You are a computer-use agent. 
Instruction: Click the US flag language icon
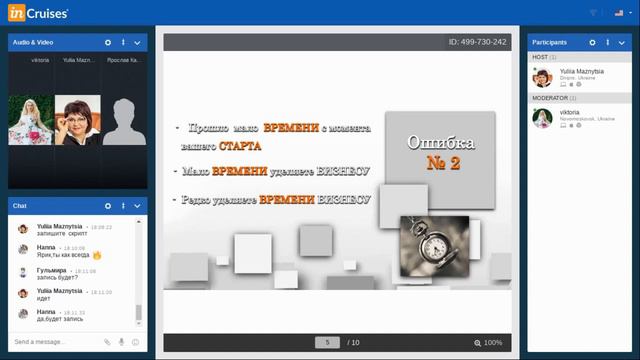tap(619, 13)
